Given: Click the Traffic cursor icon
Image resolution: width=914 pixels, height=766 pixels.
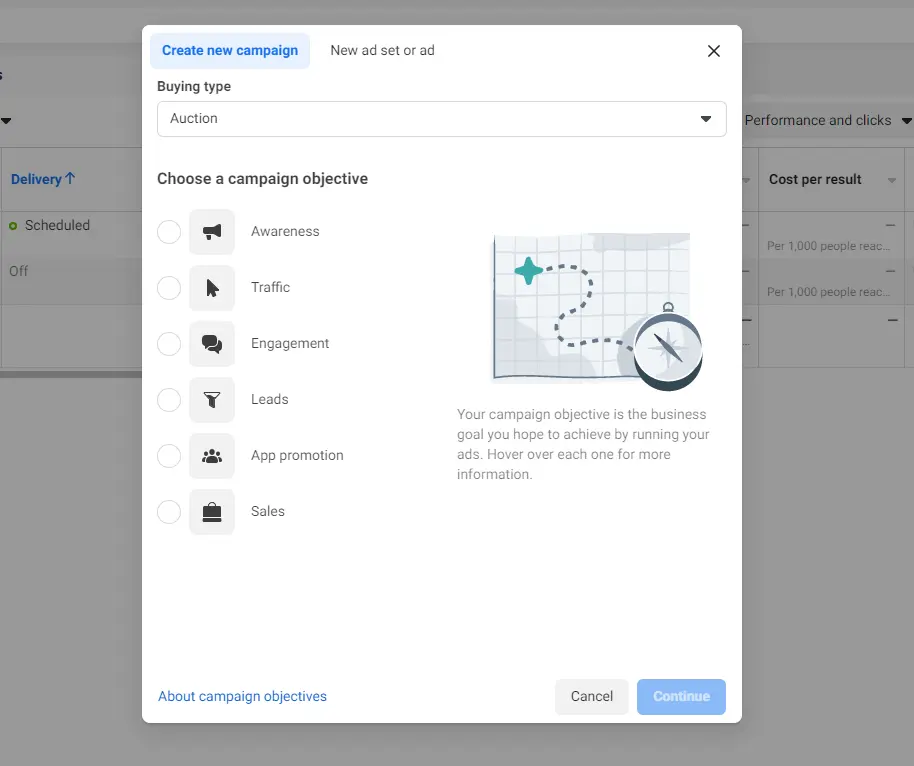Looking at the screenshot, I should [x=212, y=288].
